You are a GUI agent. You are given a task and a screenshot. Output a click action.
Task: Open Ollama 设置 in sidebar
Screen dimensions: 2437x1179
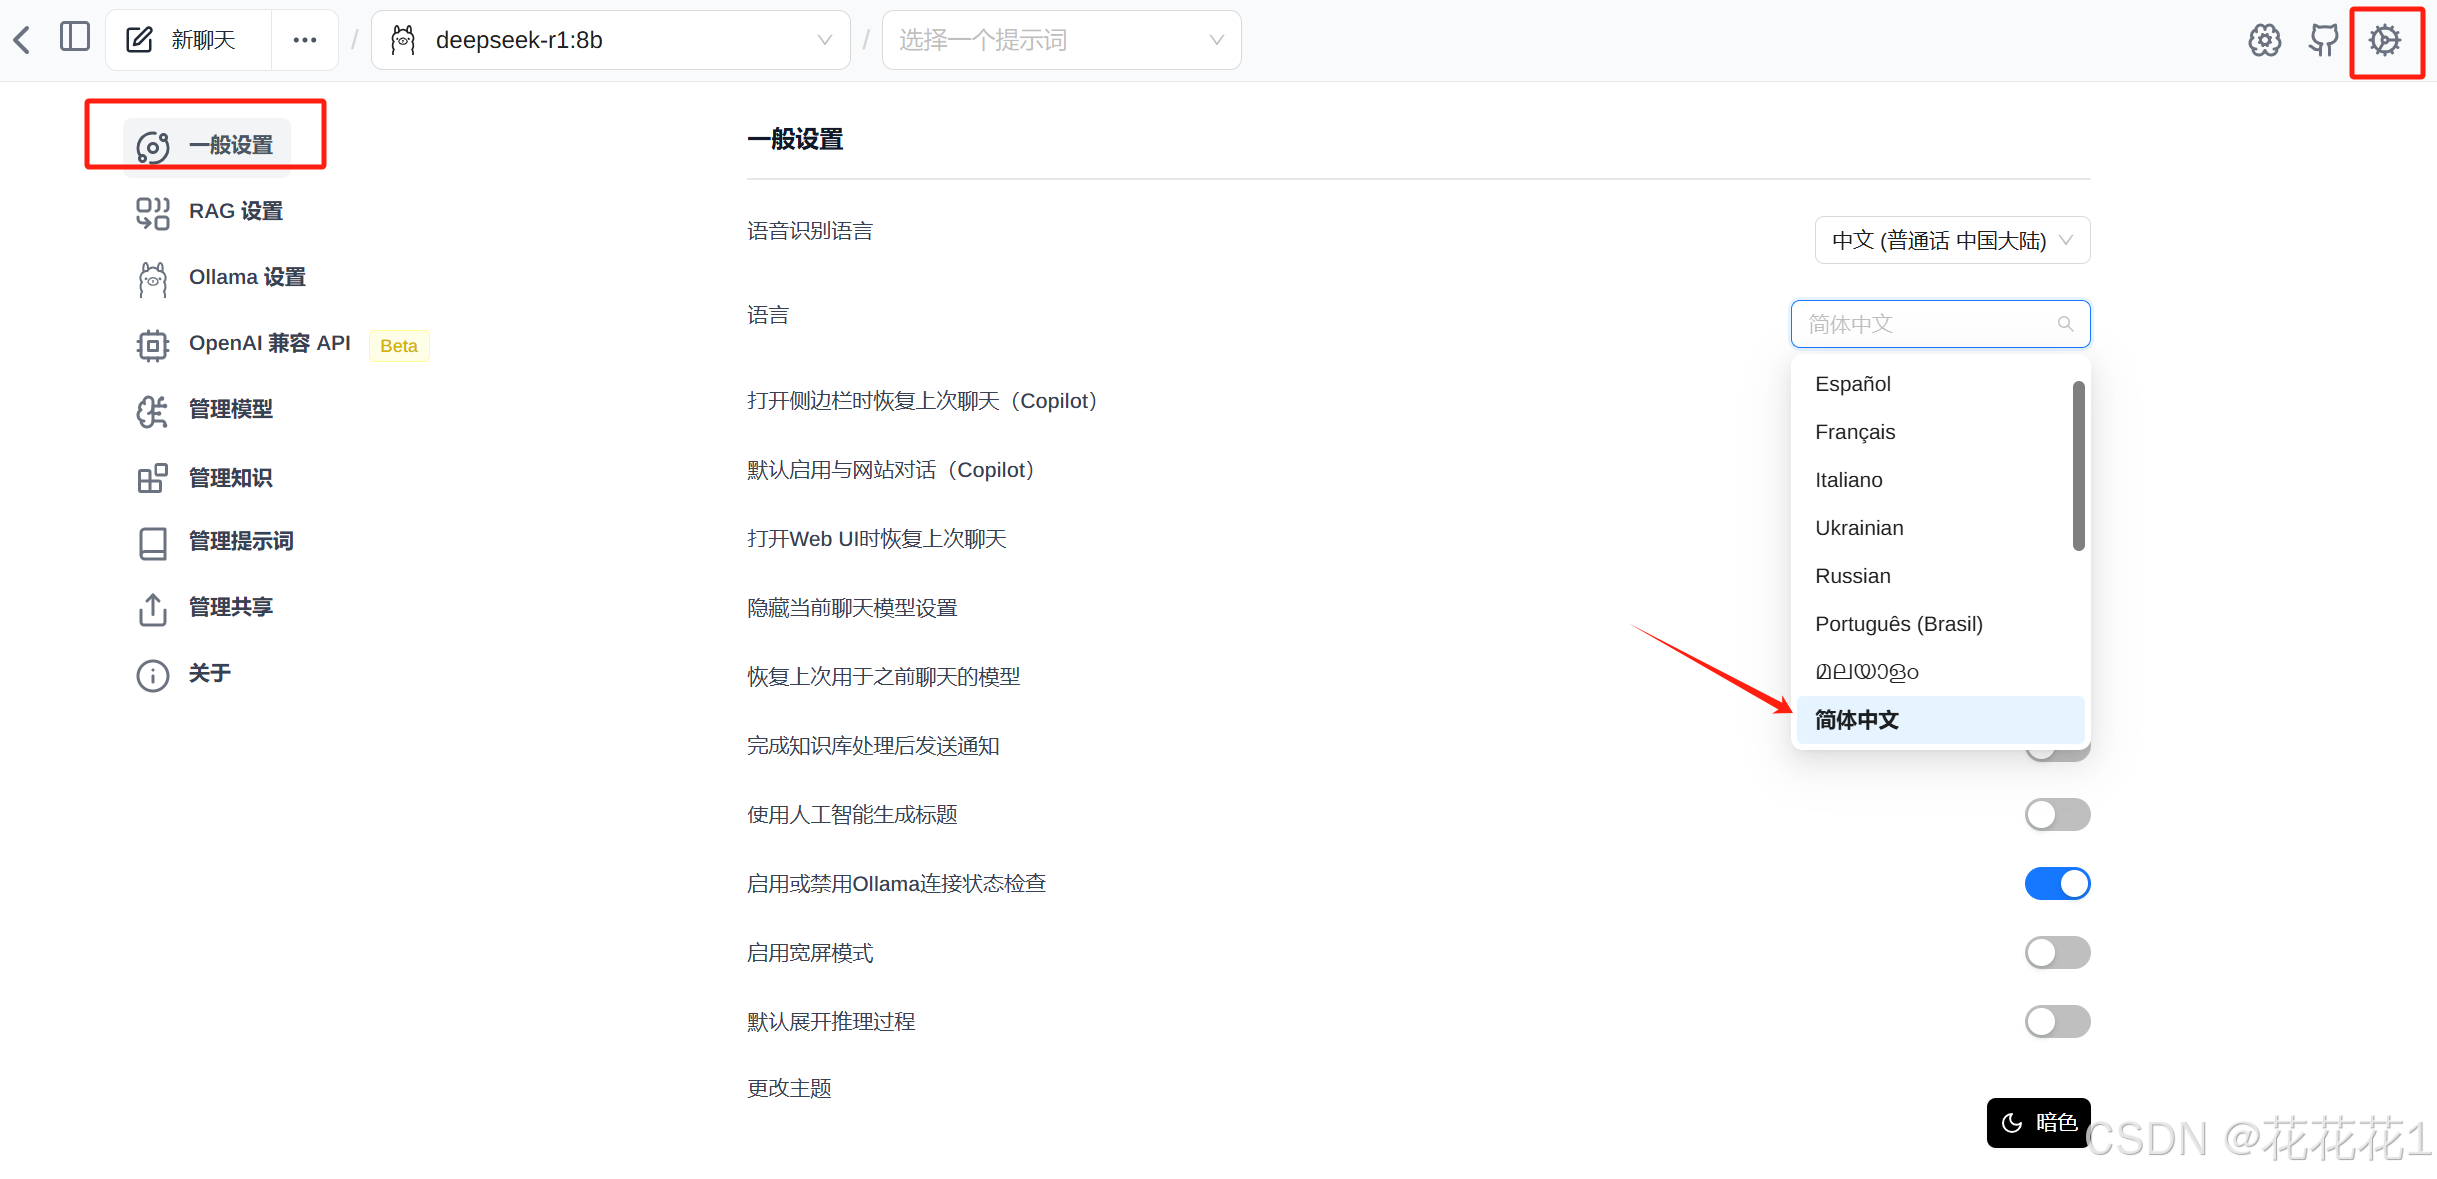(x=247, y=277)
